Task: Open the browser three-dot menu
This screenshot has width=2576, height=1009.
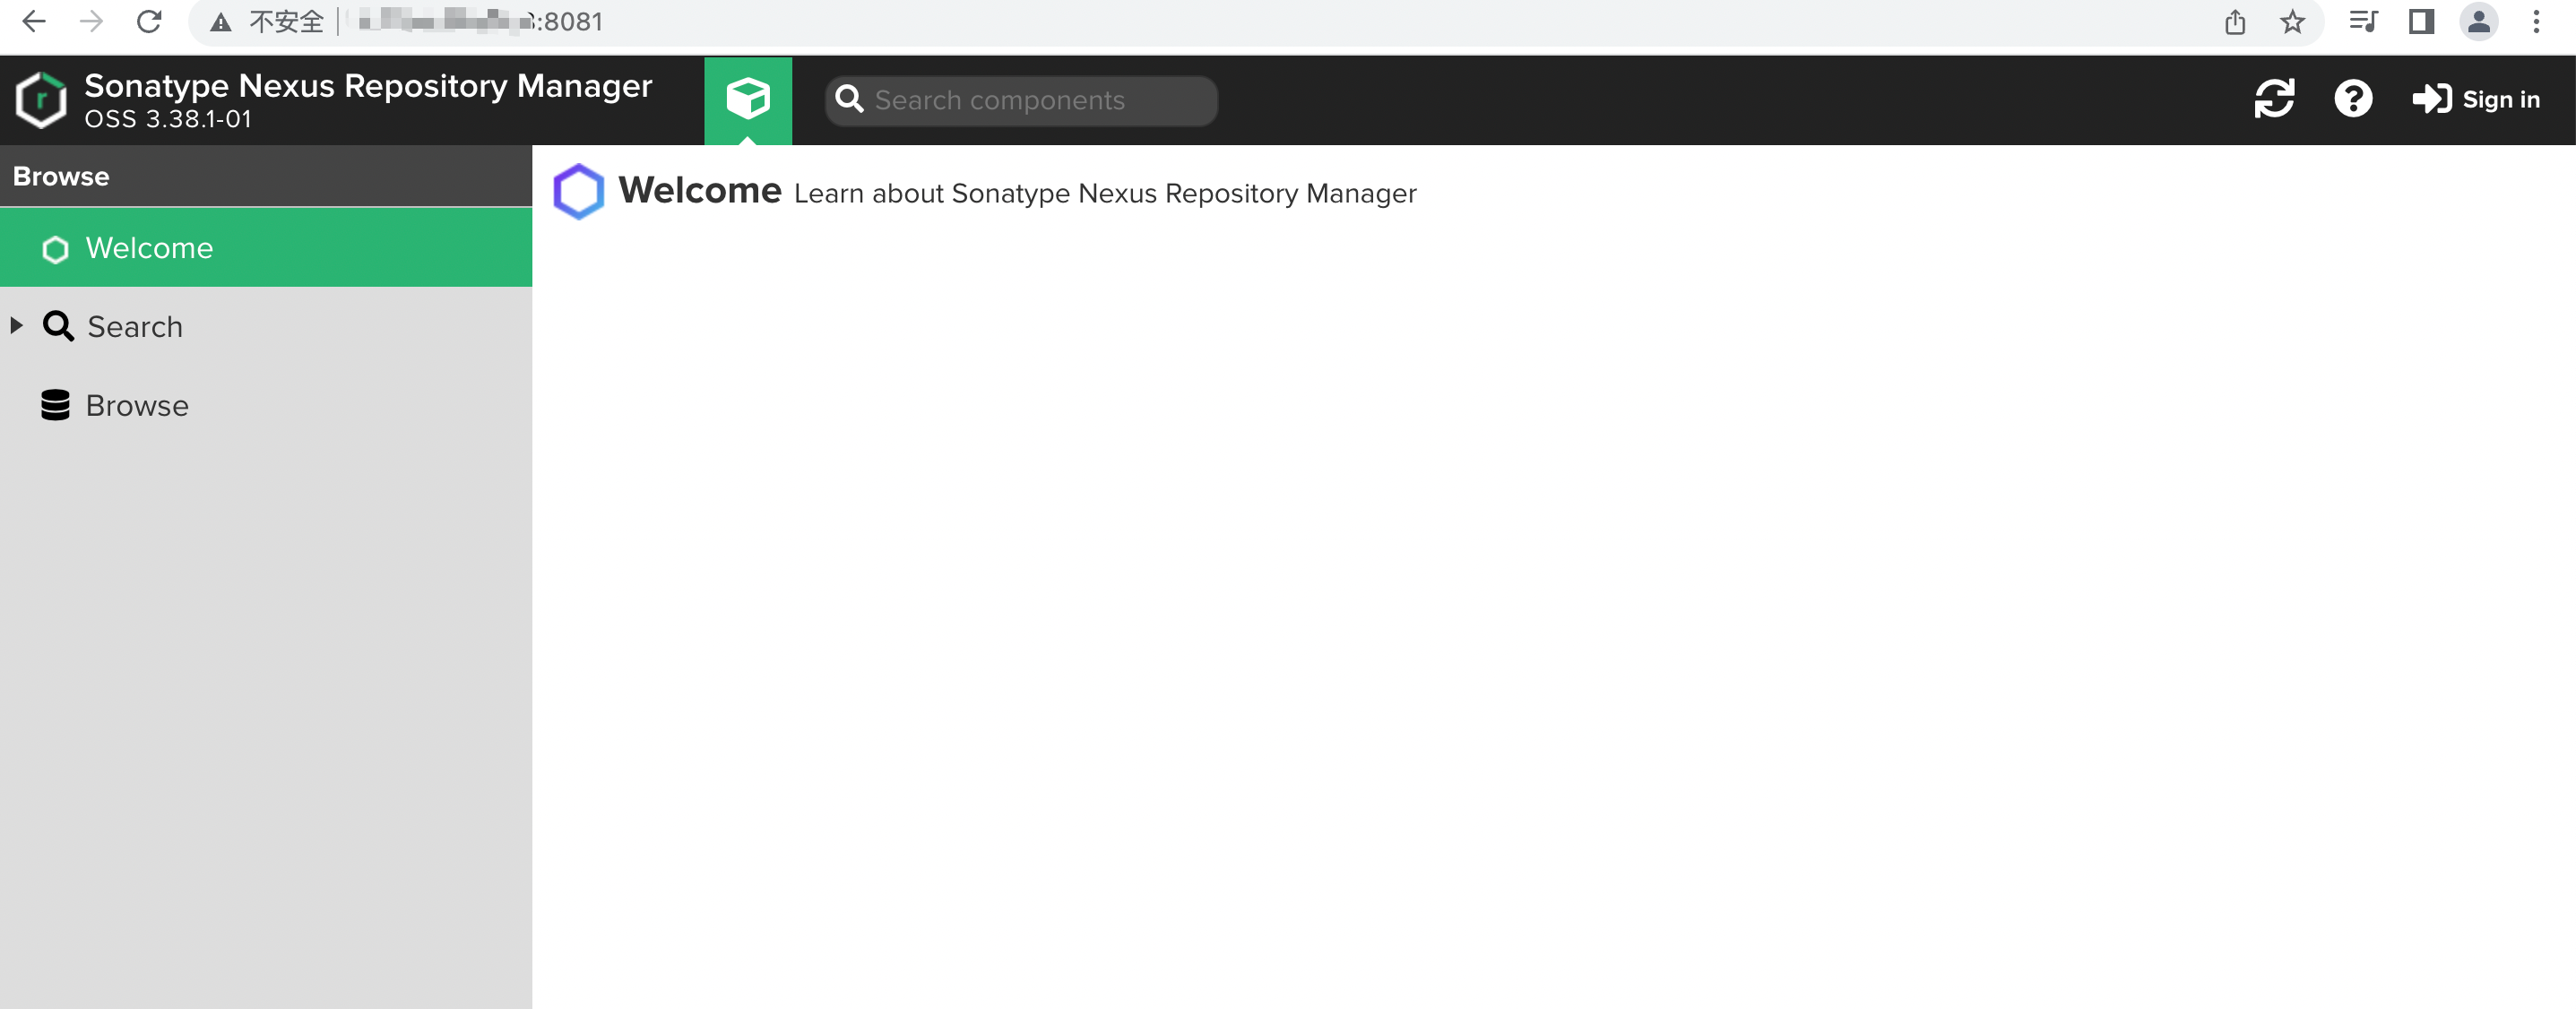Action: 2536,22
